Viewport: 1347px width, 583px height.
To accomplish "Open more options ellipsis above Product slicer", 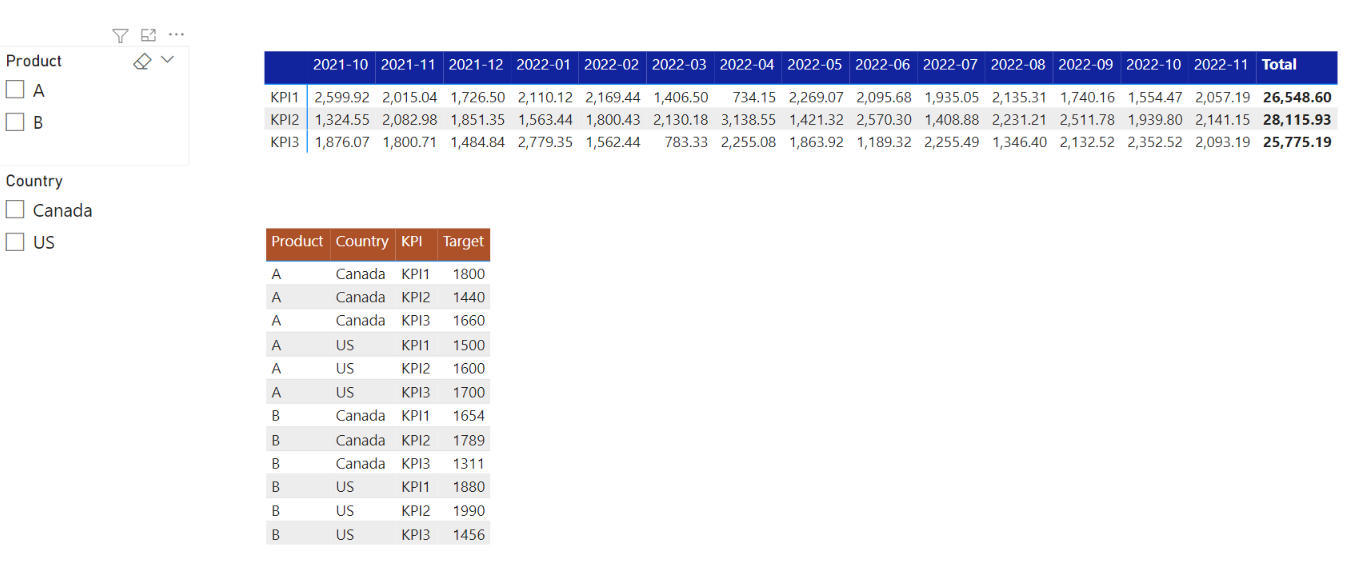I will (x=176, y=35).
